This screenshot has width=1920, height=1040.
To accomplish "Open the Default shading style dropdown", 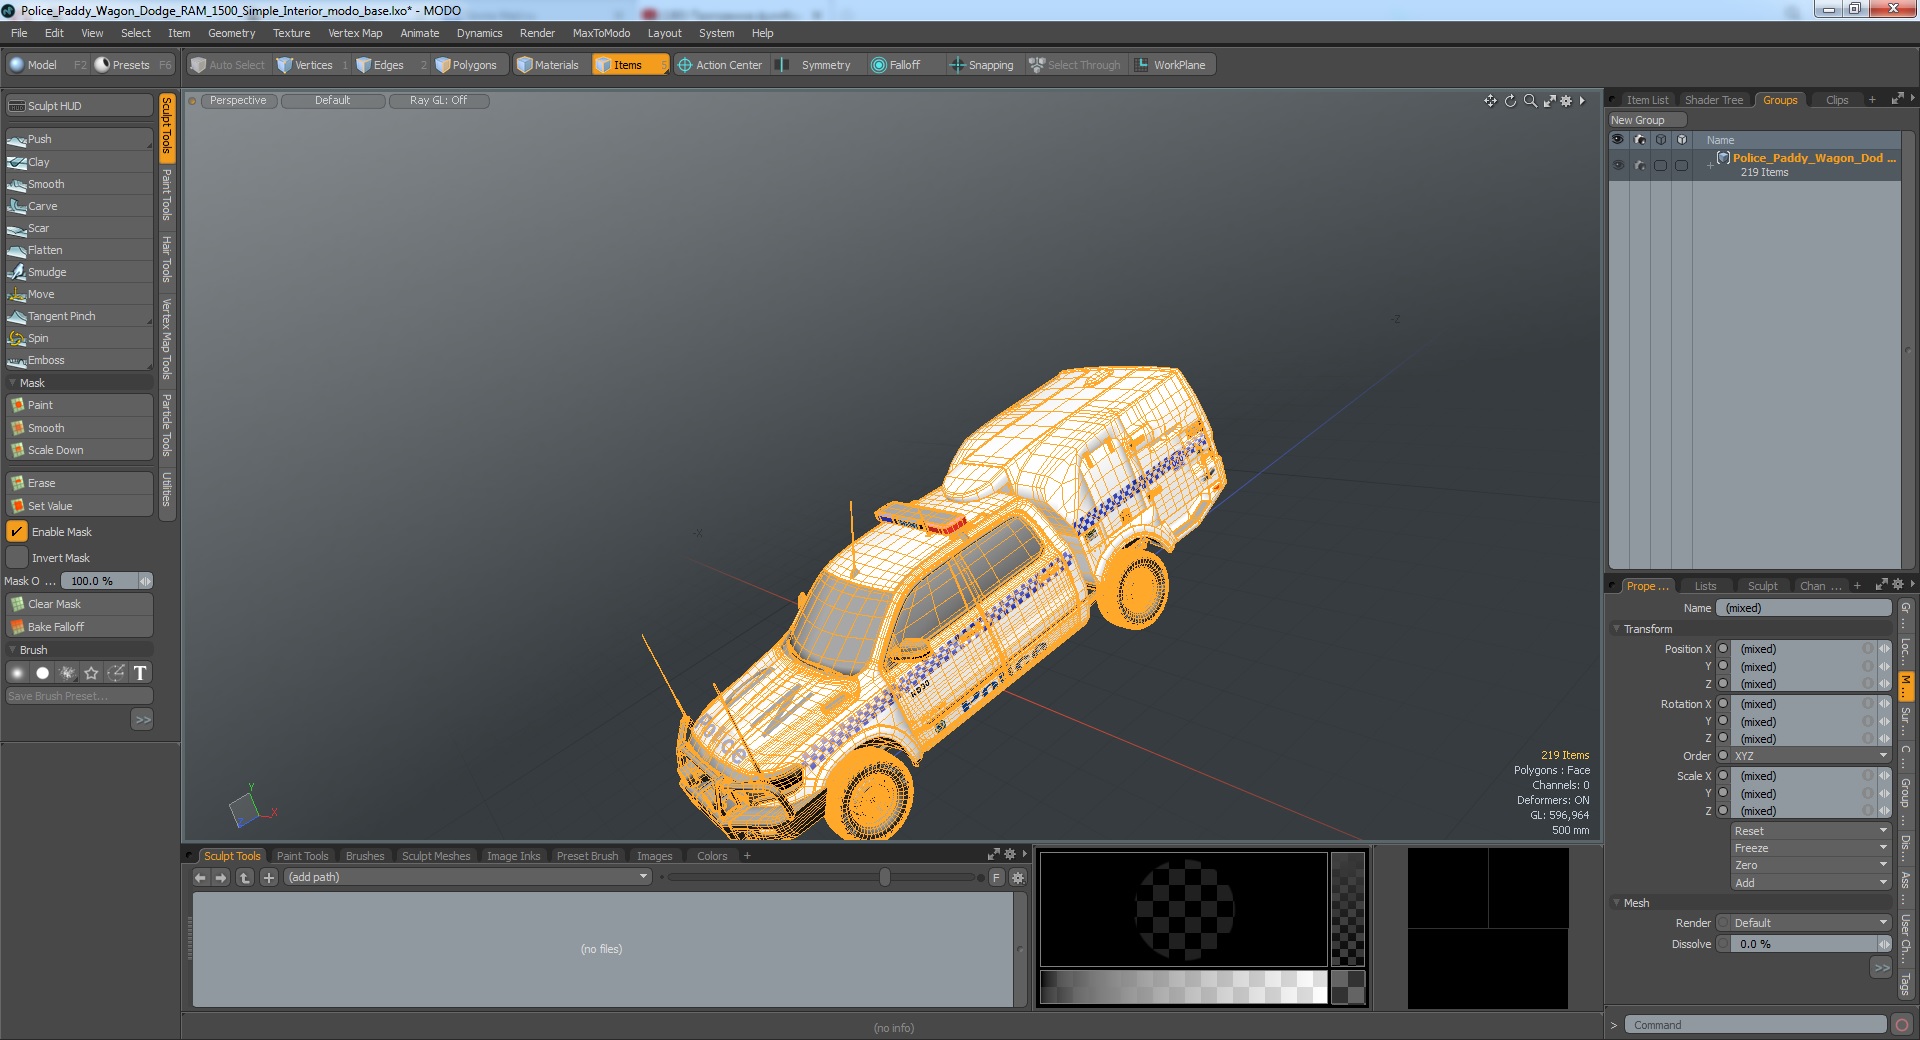I will point(333,100).
